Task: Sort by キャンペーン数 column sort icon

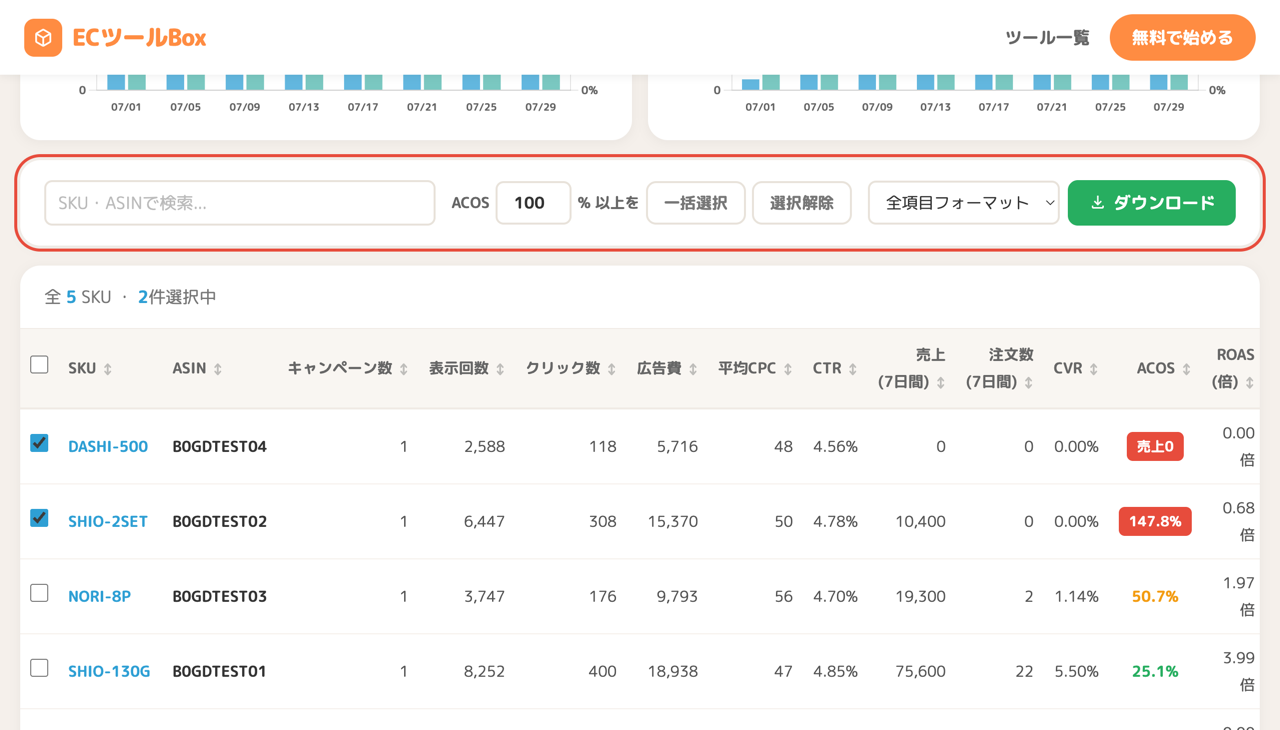Action: coord(404,369)
